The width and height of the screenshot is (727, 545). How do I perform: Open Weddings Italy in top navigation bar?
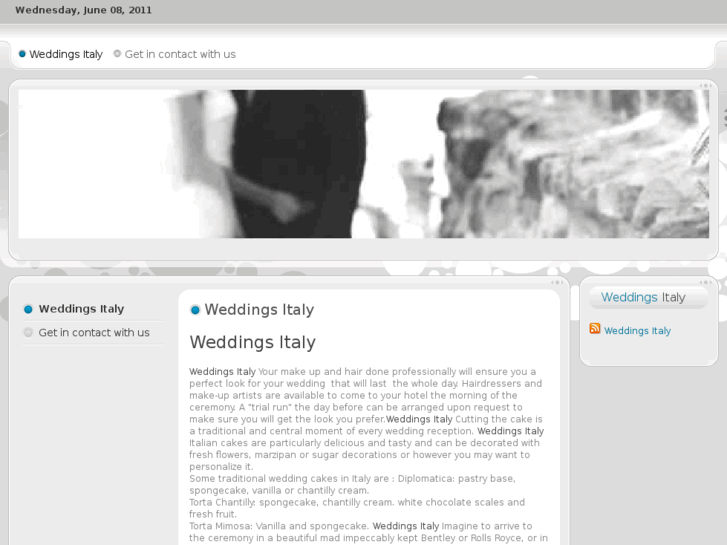coord(66,54)
